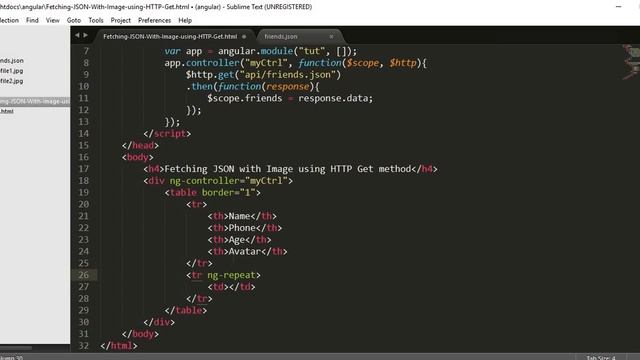Click the h4 heading text "Fetching JSON with Image"

point(229,169)
